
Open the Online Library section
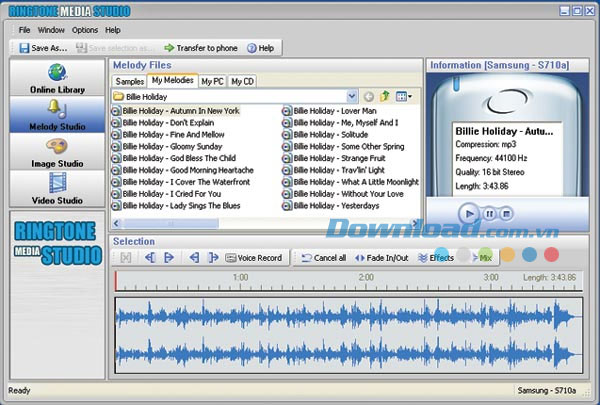point(56,80)
